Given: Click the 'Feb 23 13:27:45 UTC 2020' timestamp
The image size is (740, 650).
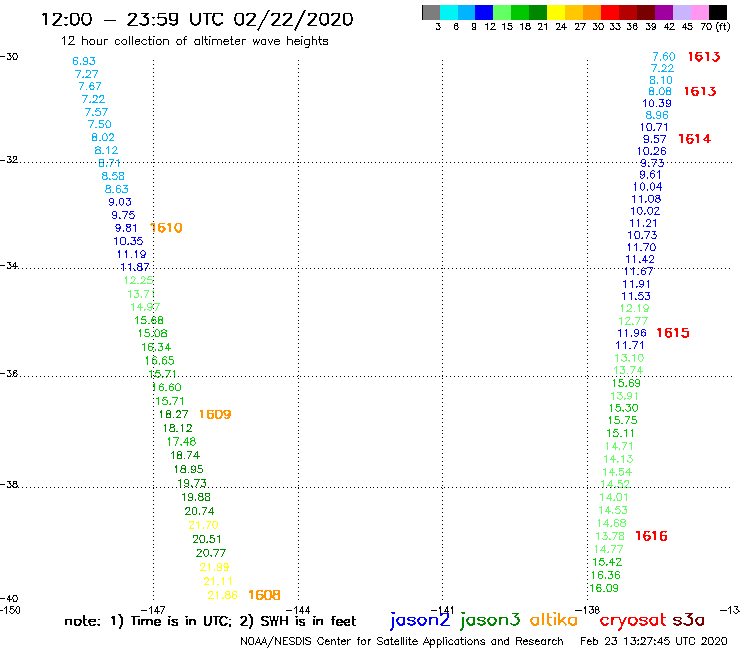Looking at the screenshot, I should point(654,641).
